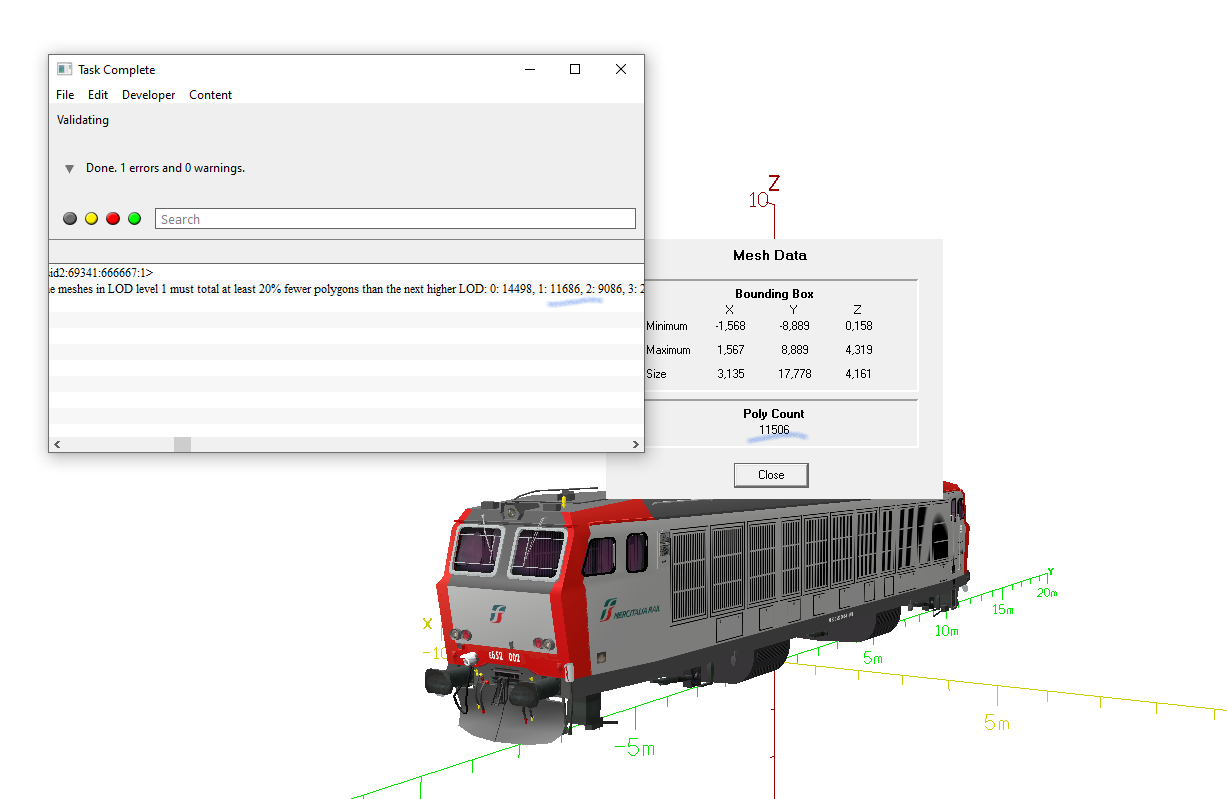This screenshot has height=799, width=1227.
Task: Minimize the Task Complete window
Action: (529, 69)
